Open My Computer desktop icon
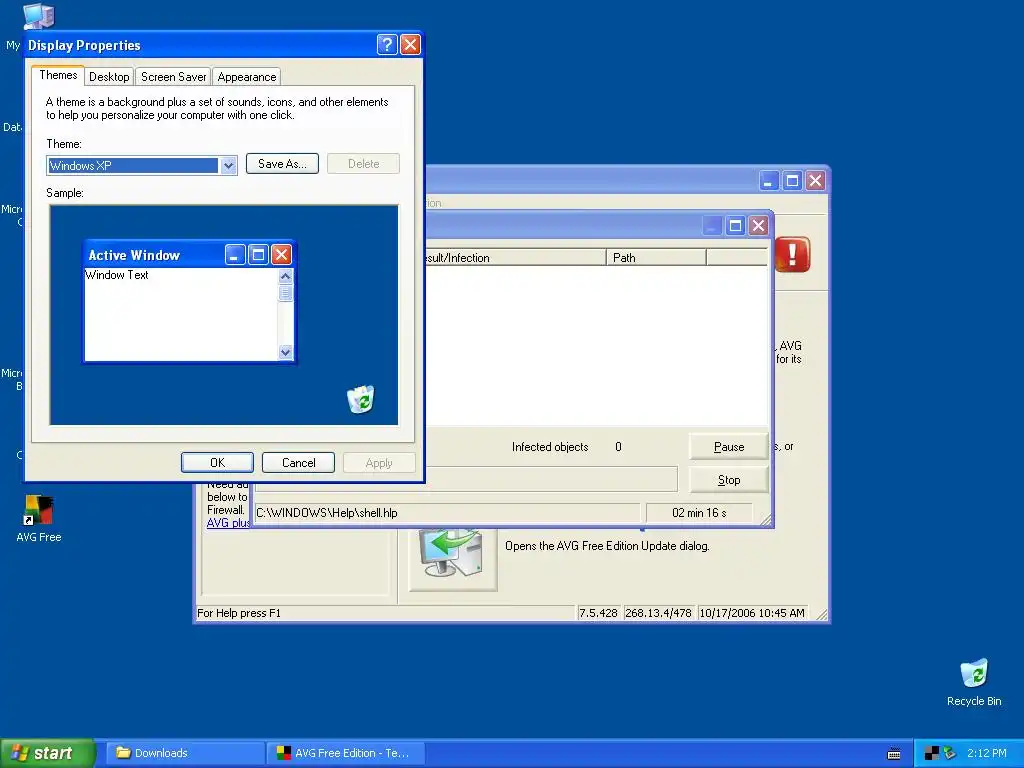This screenshot has width=1024, height=768. point(38,16)
